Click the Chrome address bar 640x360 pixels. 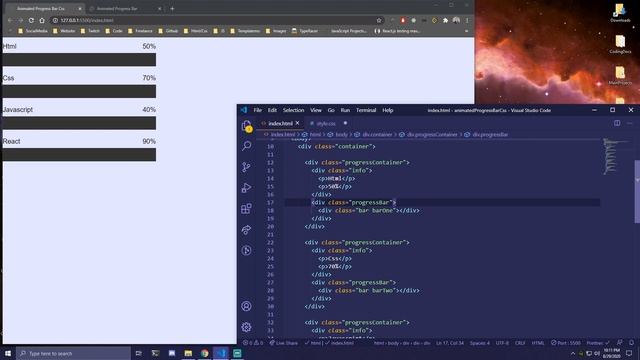tap(218, 20)
